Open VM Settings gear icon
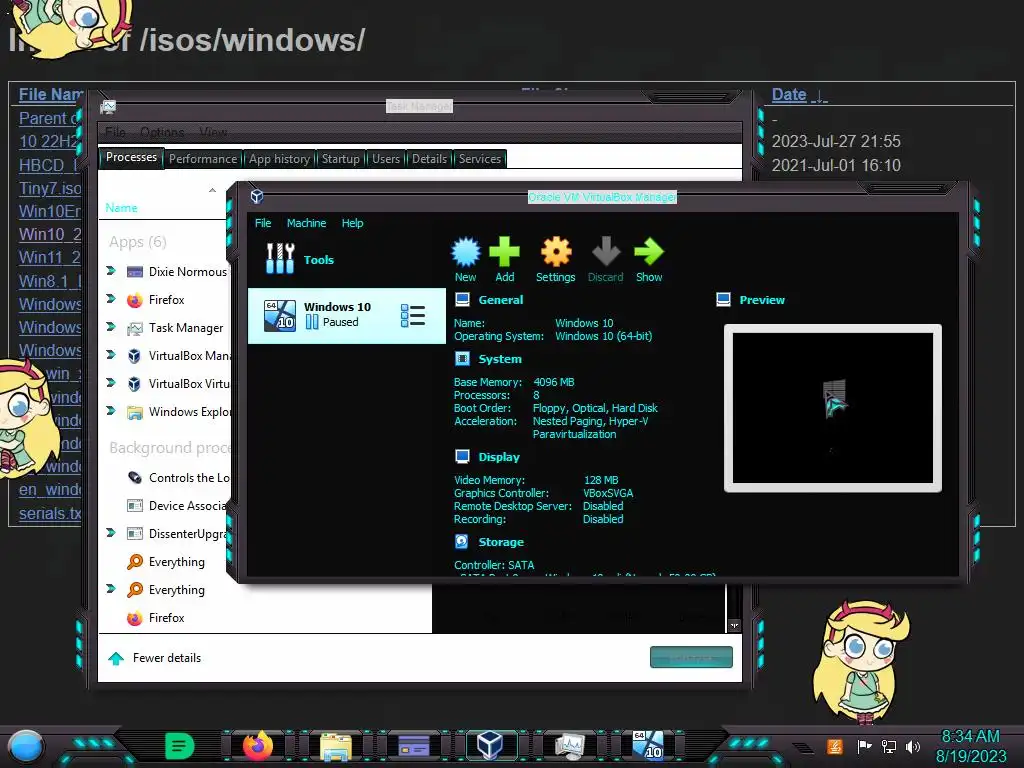This screenshot has height=768, width=1024. click(556, 252)
